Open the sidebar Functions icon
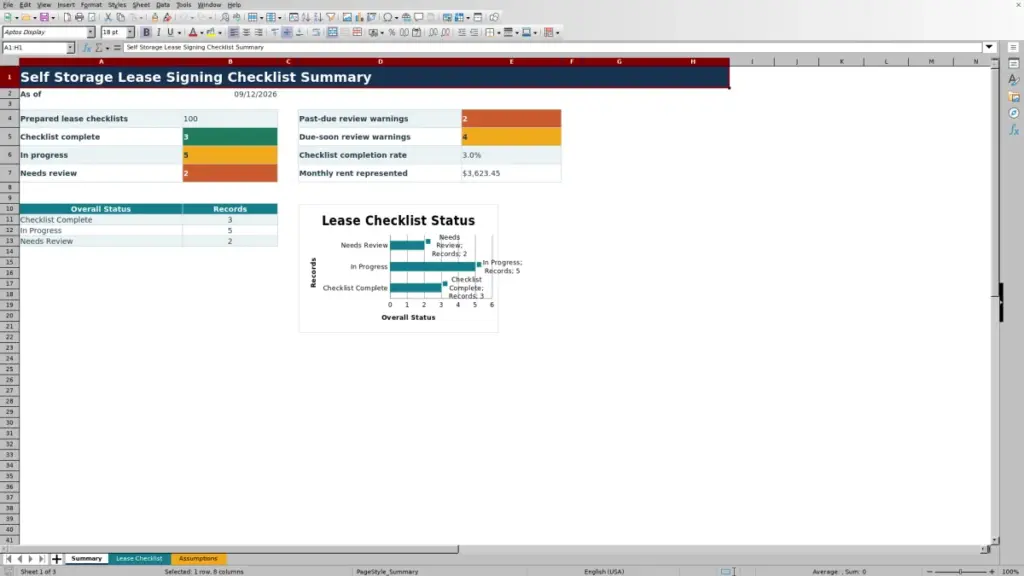The height and width of the screenshot is (576, 1024). pyautogui.click(x=1014, y=131)
